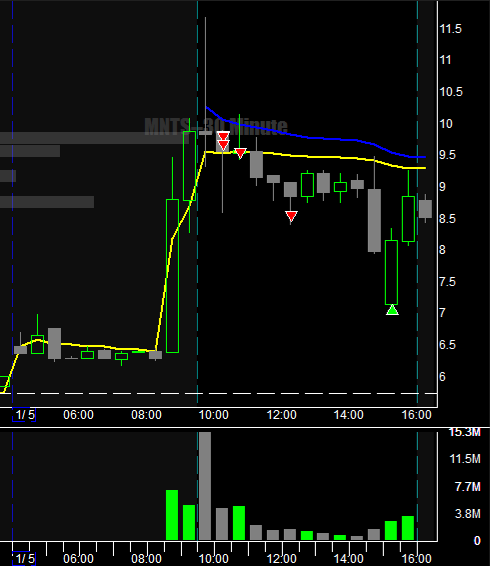Click 10:00 on the volume panel time axis

pyautogui.click(x=214, y=559)
